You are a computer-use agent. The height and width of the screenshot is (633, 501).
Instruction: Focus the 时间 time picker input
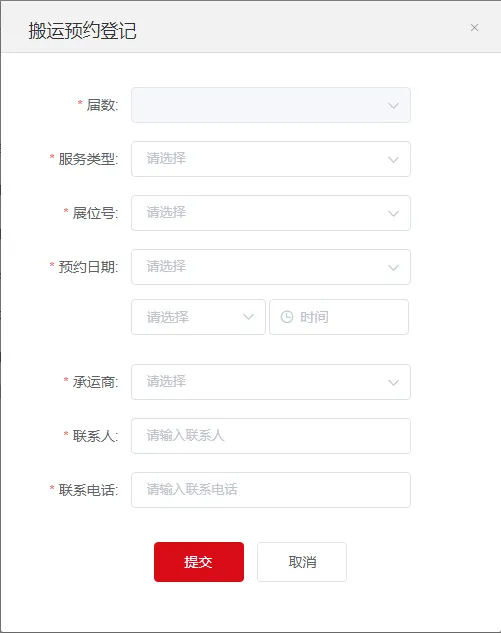[339, 317]
